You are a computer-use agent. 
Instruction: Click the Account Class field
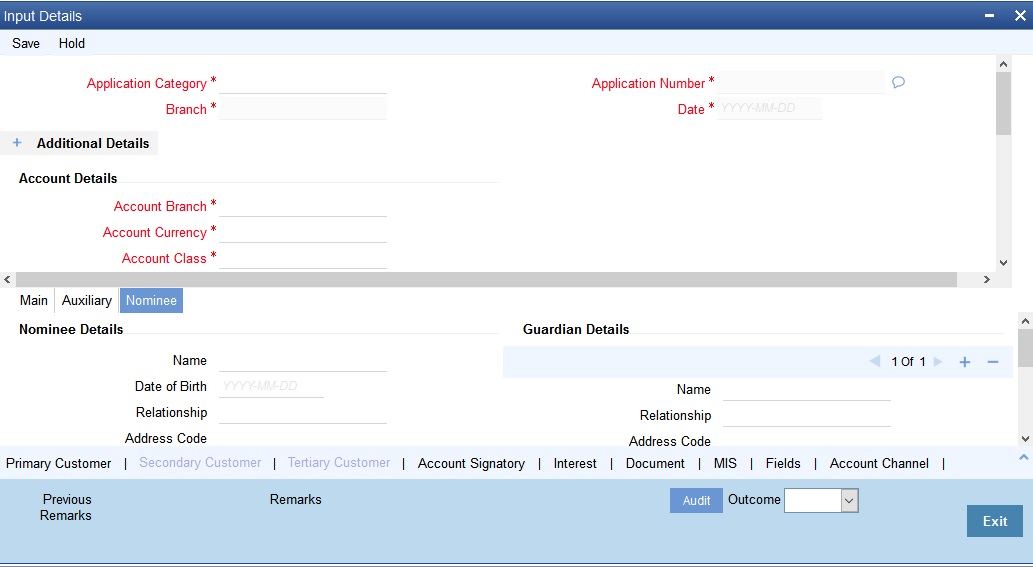pyautogui.click(x=303, y=258)
